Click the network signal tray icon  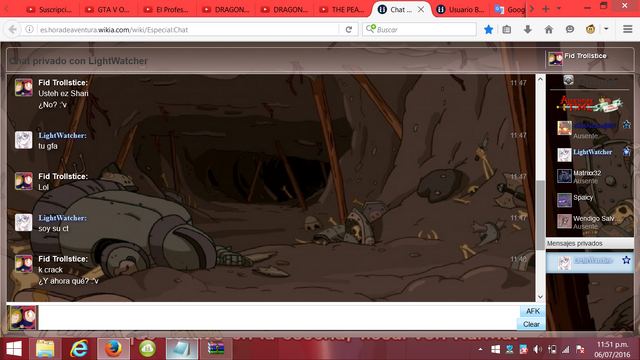(x=565, y=349)
